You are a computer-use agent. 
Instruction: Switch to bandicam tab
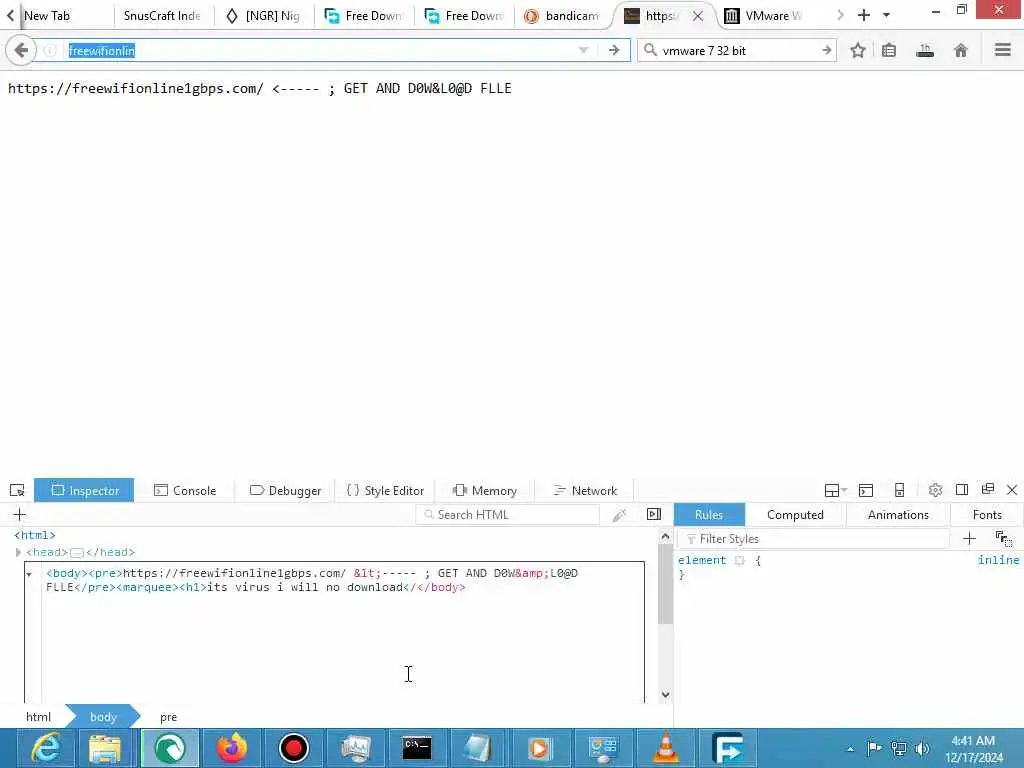(564, 16)
